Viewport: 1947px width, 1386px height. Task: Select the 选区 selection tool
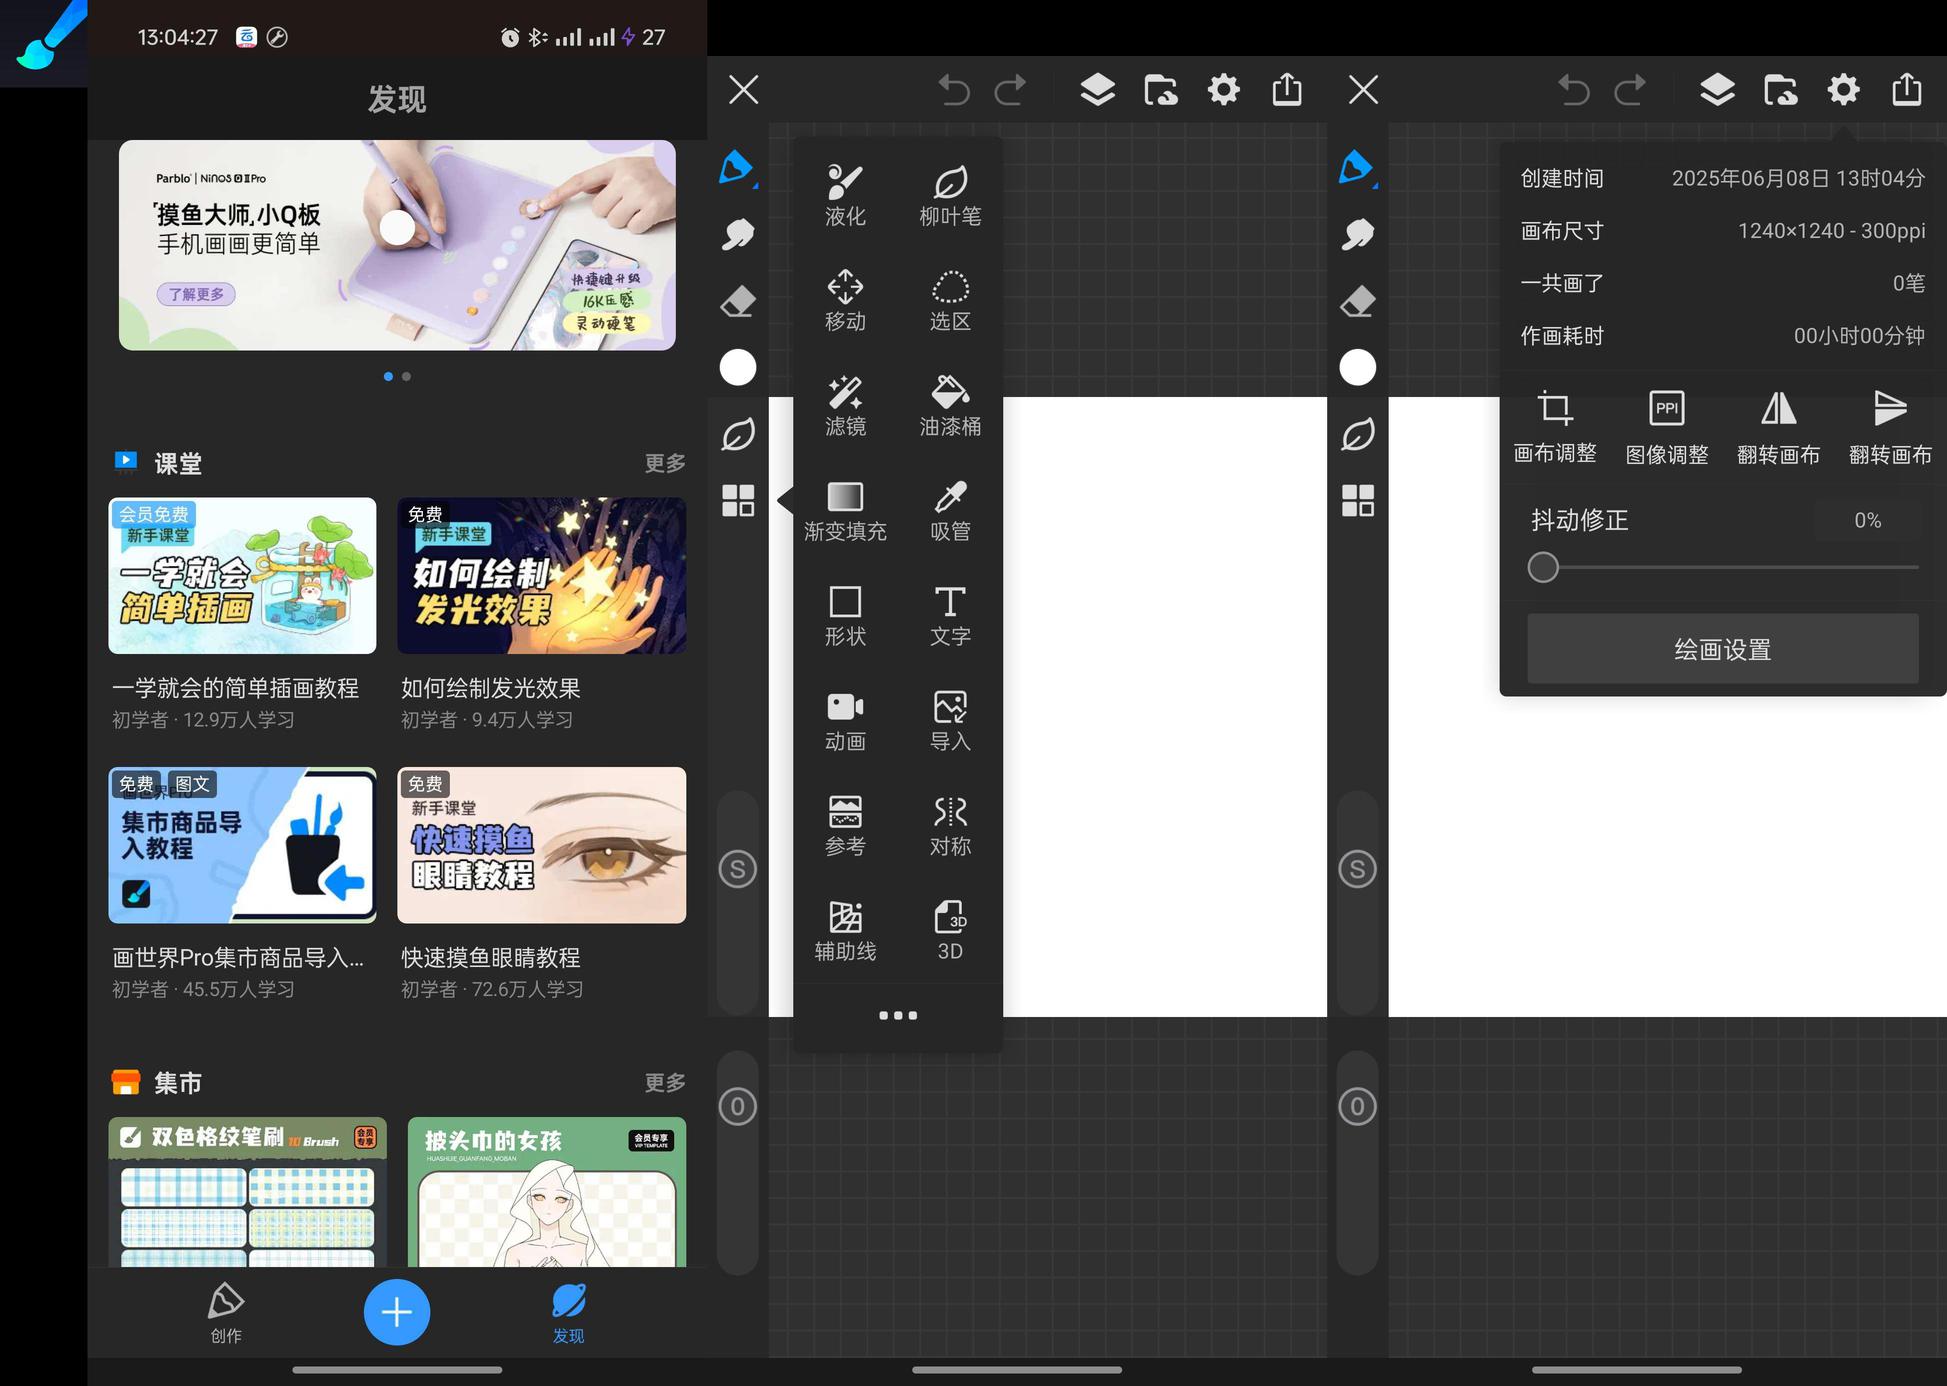click(949, 301)
